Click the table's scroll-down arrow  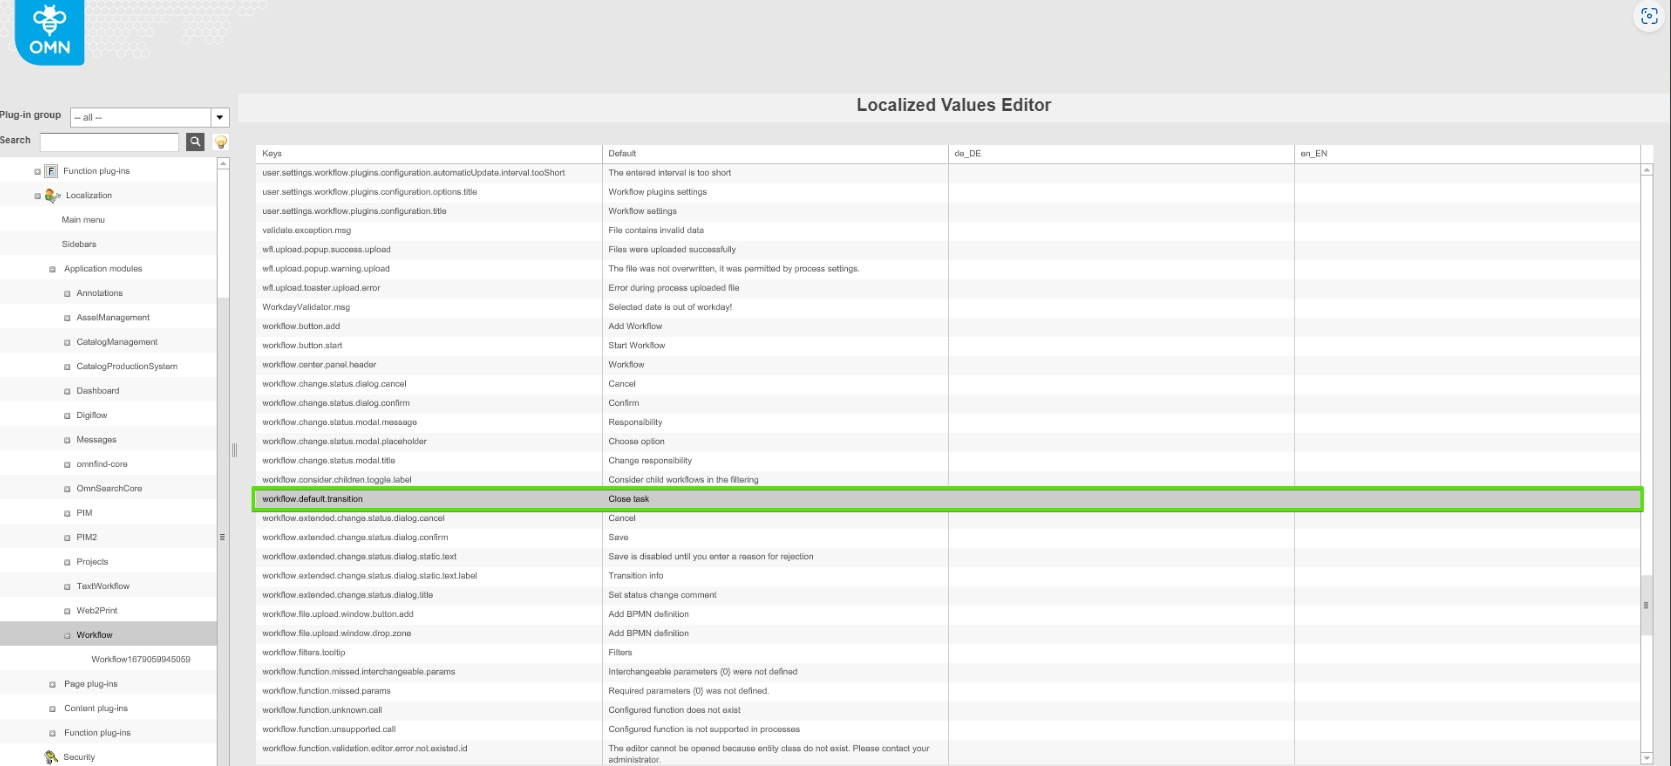(1646, 758)
